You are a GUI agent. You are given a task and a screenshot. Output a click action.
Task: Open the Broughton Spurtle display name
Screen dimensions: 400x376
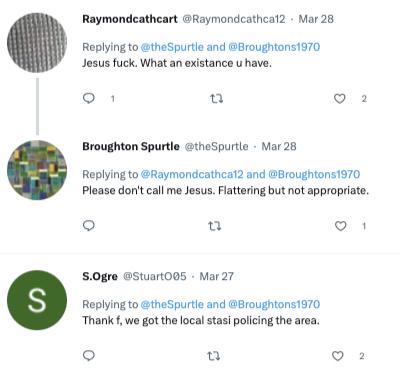pos(131,146)
